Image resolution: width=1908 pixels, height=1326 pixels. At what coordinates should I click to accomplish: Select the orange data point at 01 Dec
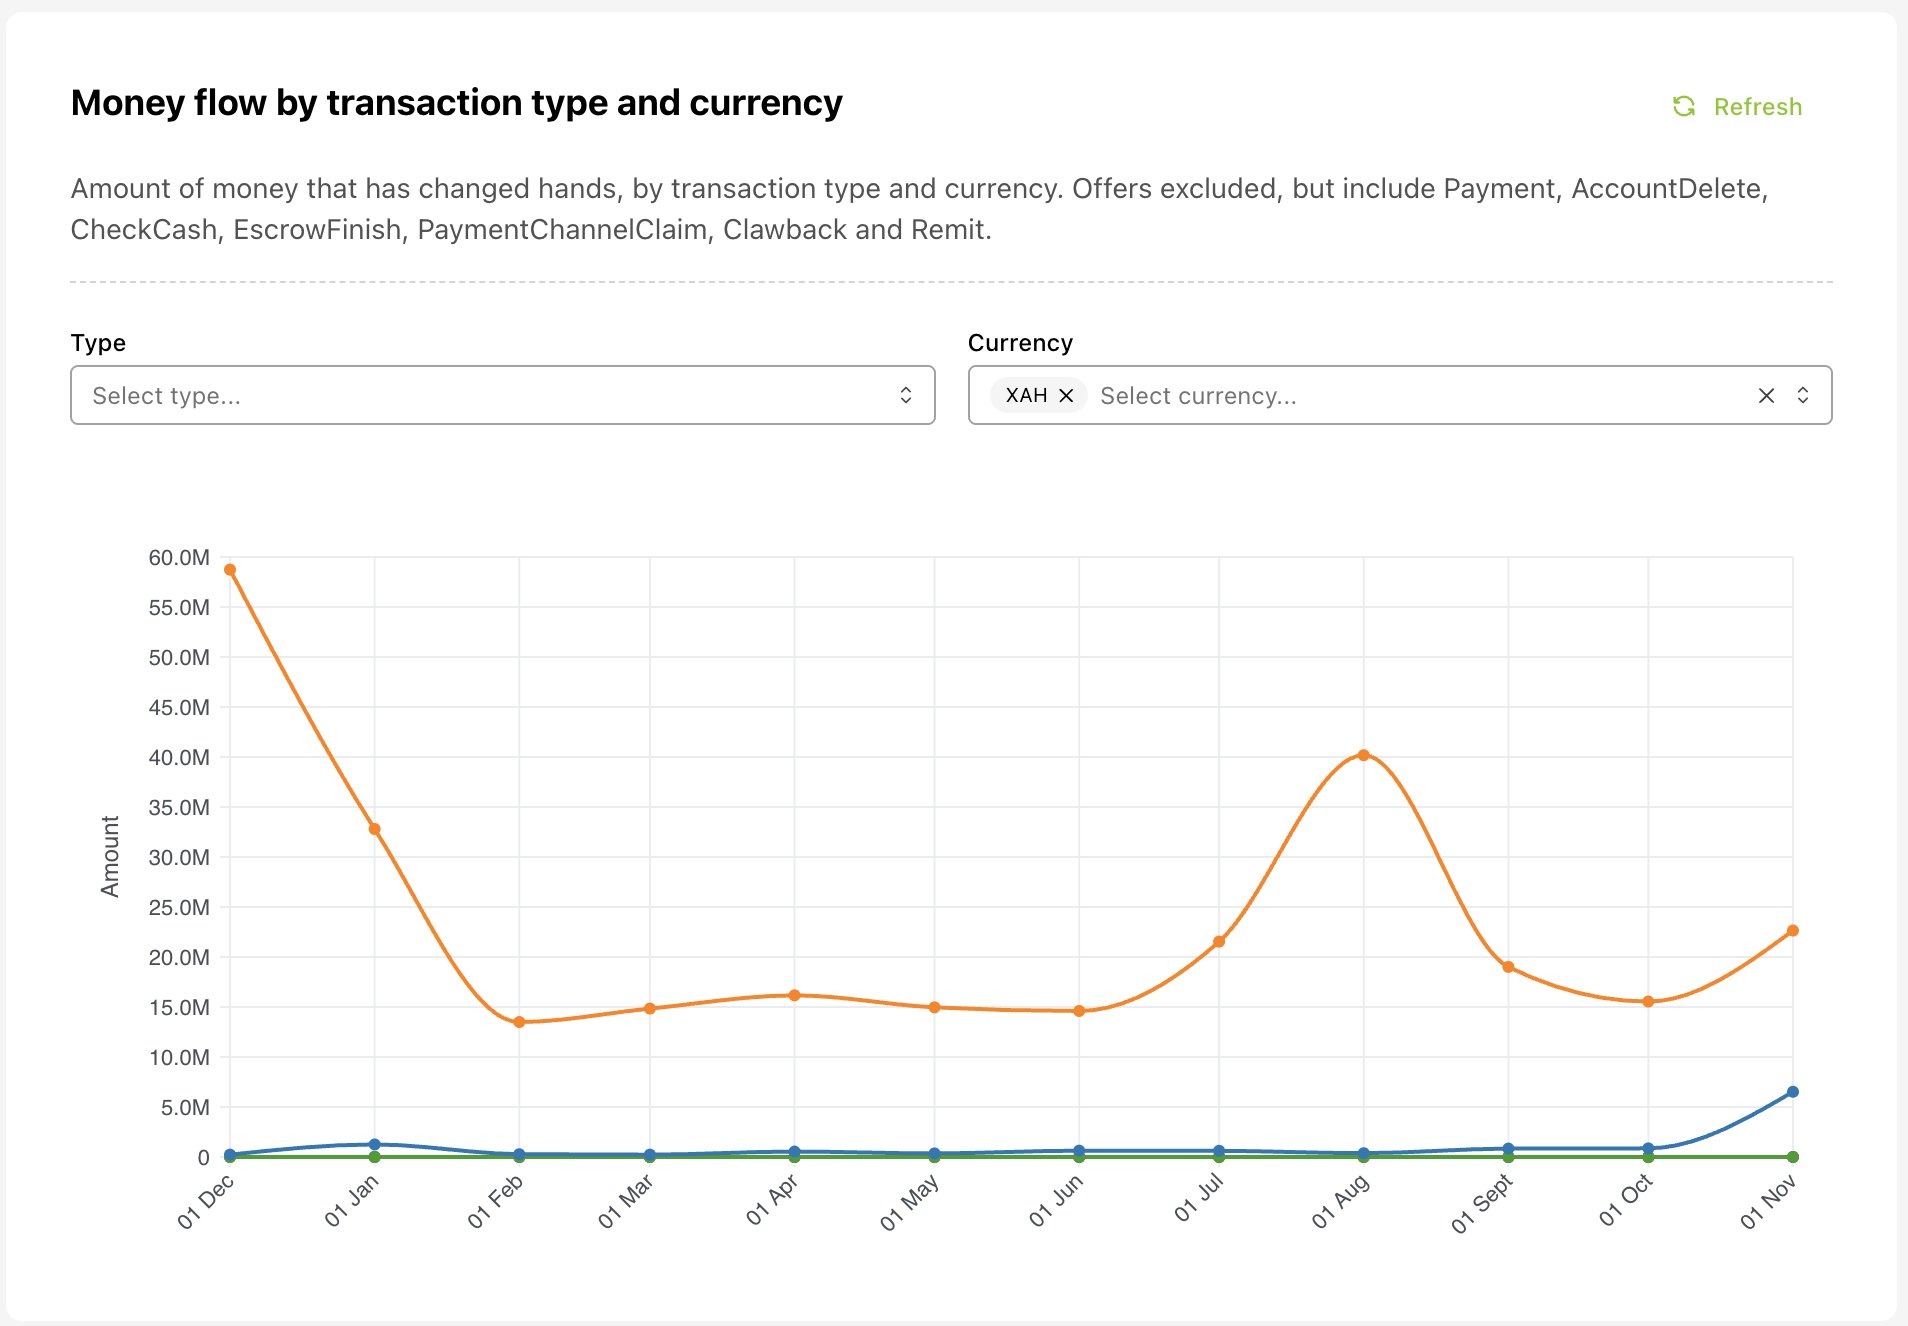pyautogui.click(x=228, y=569)
